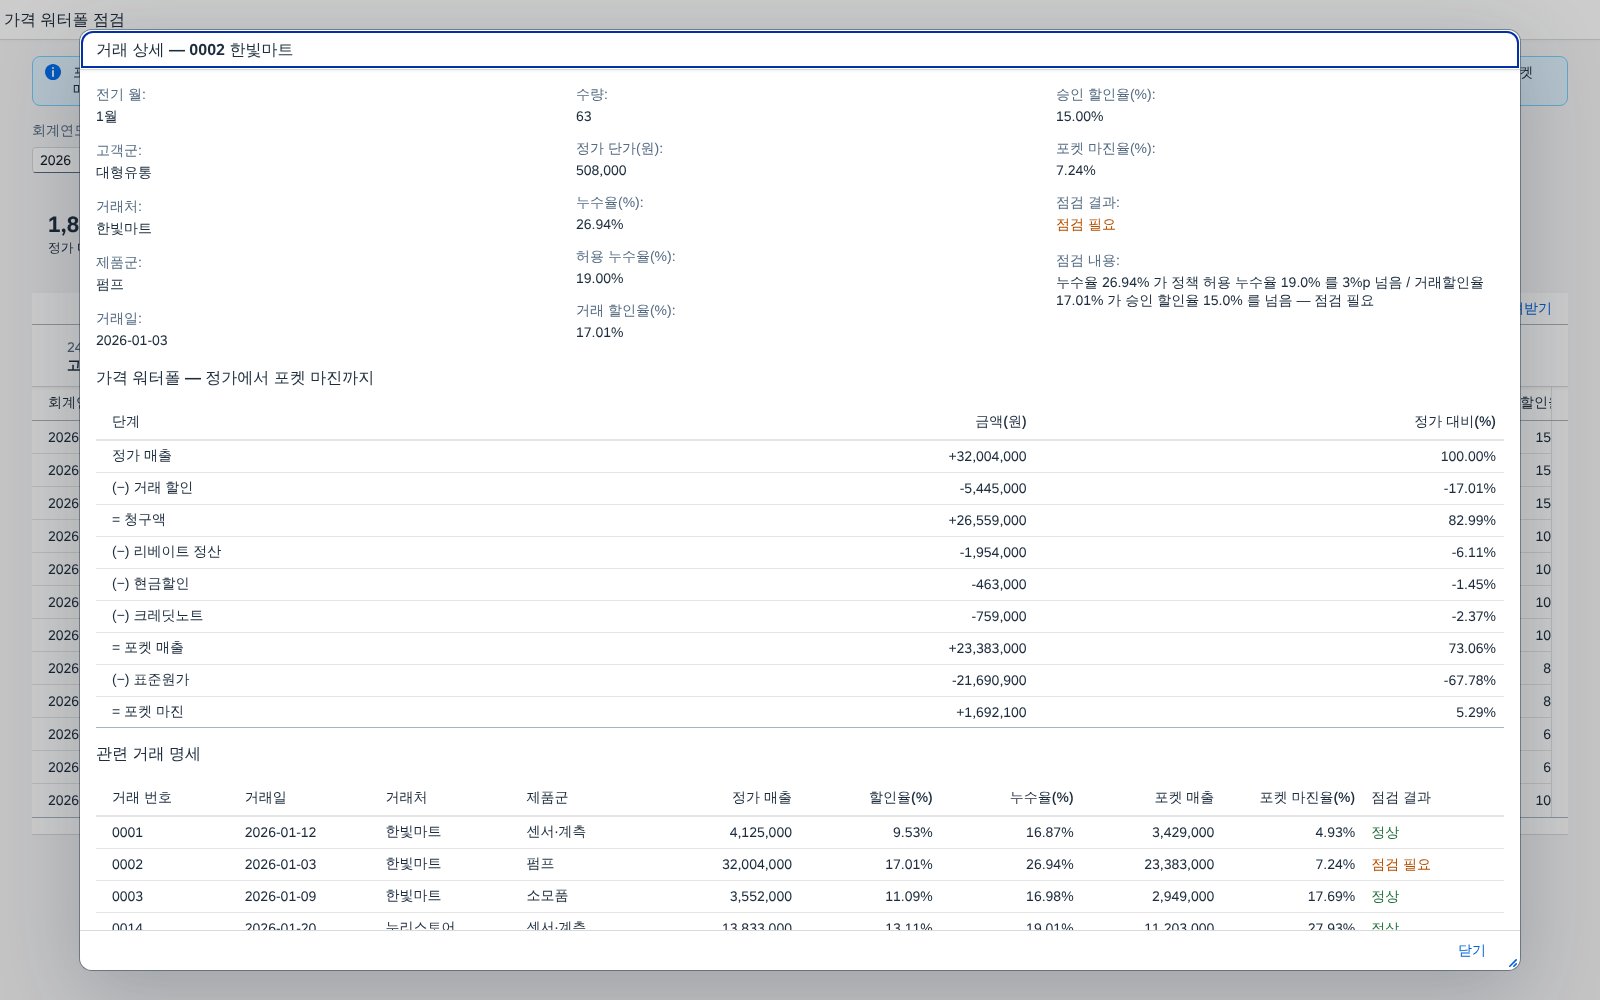Click the (−) 거래 할인 waterfall row
Viewport: 1600px width, 1000px height.
point(800,488)
